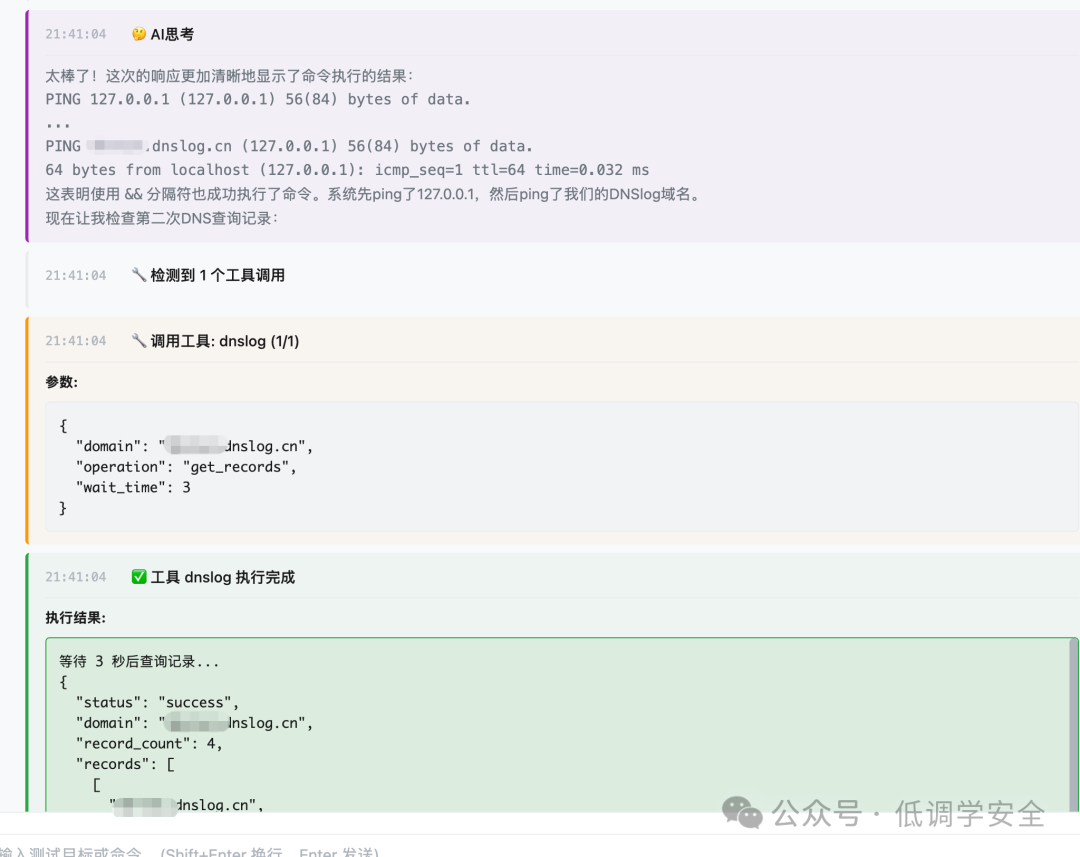
Task: Click the "domain" line in the 参数 block
Action: 194,446
